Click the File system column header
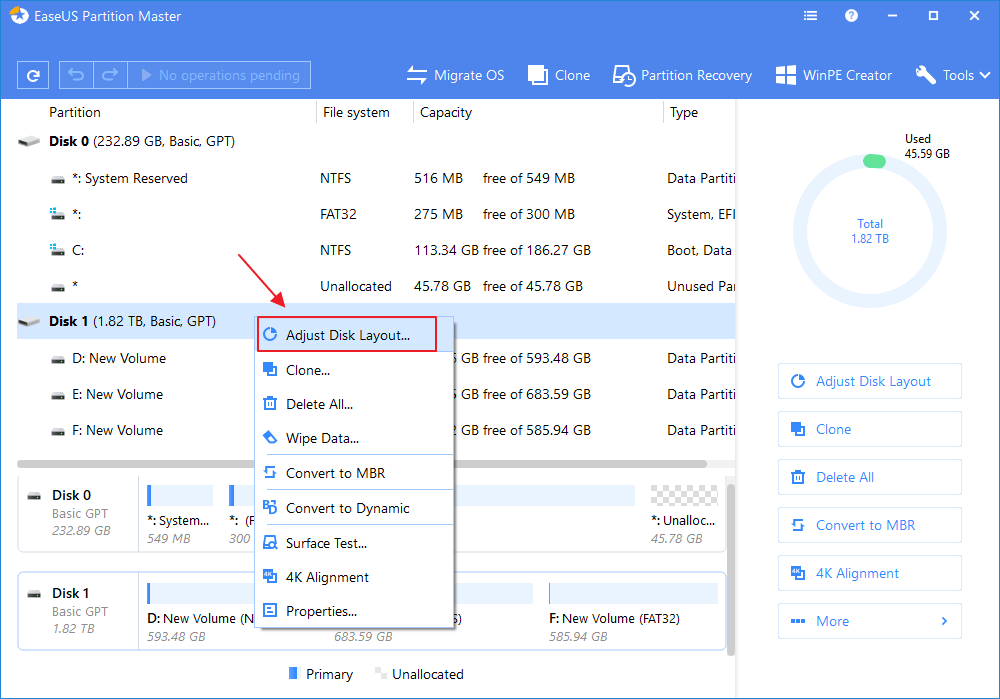Image resolution: width=1000 pixels, height=699 pixels. click(356, 112)
